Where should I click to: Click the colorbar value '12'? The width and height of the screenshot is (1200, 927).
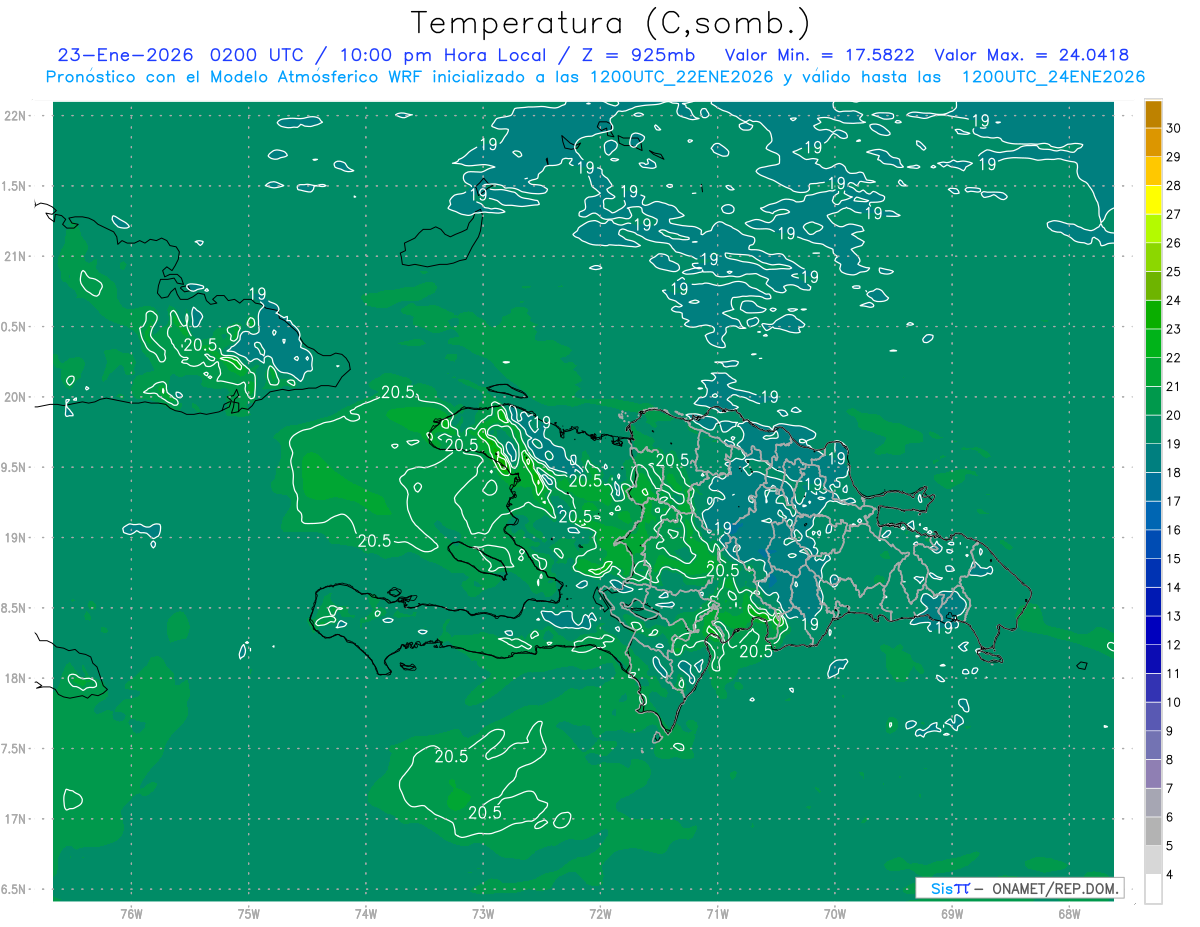point(1174,645)
